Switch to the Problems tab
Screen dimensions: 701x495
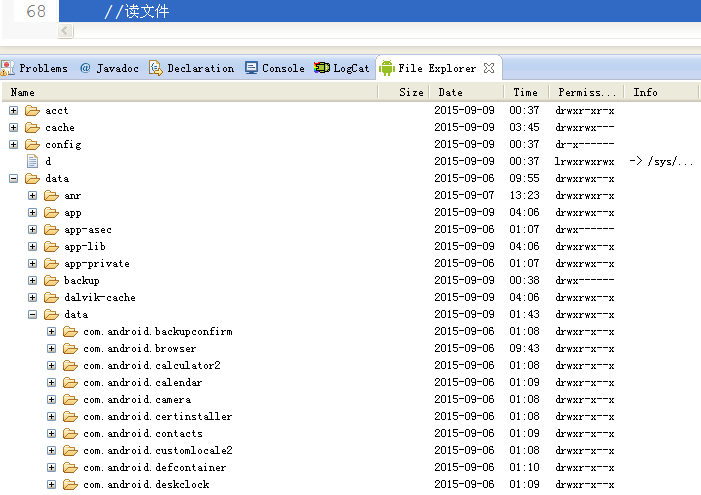point(34,68)
